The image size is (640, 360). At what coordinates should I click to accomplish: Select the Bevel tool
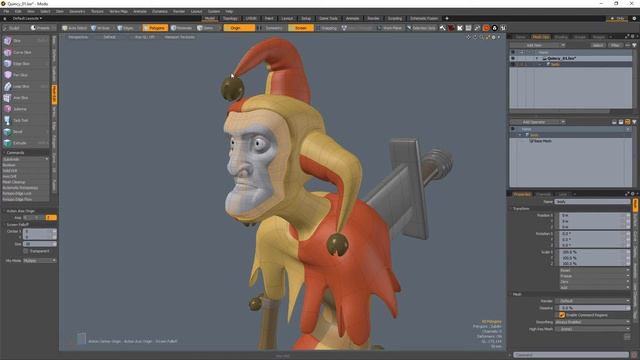(x=25, y=132)
